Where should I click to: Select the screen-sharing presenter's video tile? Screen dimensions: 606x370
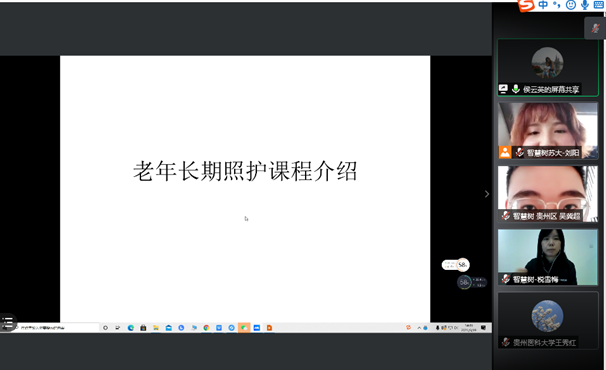pos(548,68)
